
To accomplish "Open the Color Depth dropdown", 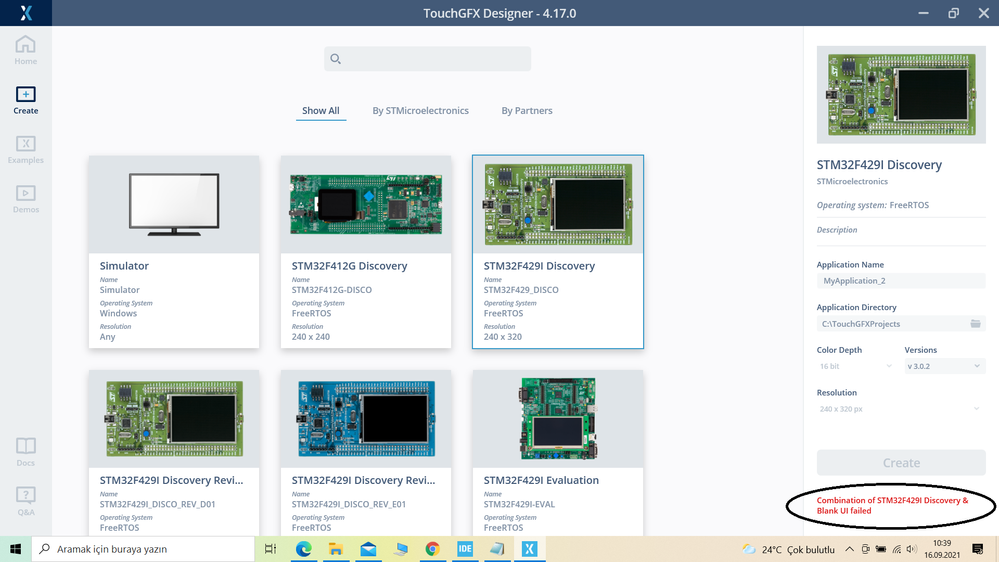I will click(x=856, y=366).
